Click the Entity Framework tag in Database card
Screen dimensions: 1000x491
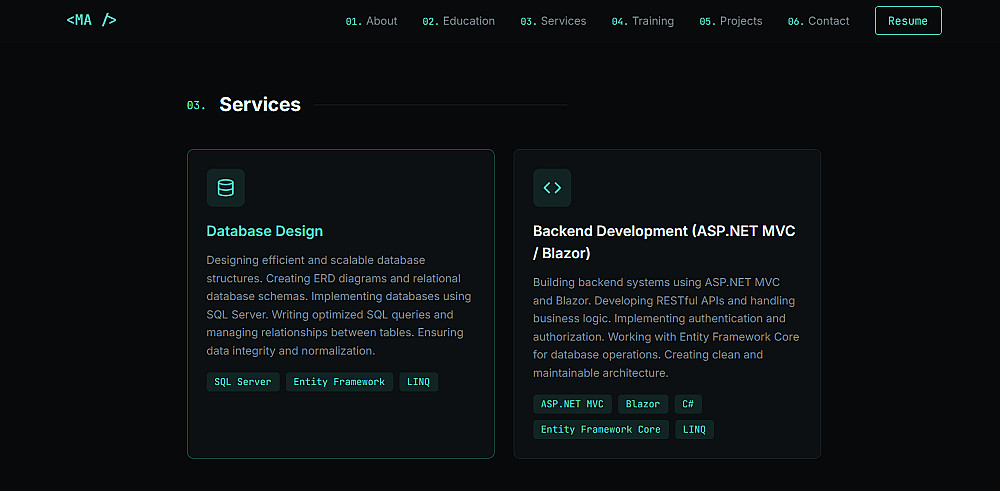[339, 382]
